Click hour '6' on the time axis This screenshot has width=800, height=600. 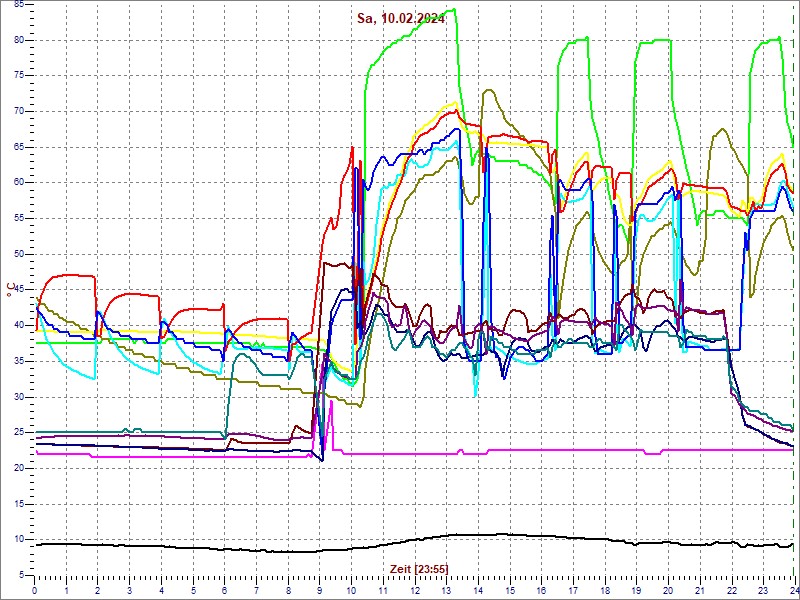click(224, 590)
